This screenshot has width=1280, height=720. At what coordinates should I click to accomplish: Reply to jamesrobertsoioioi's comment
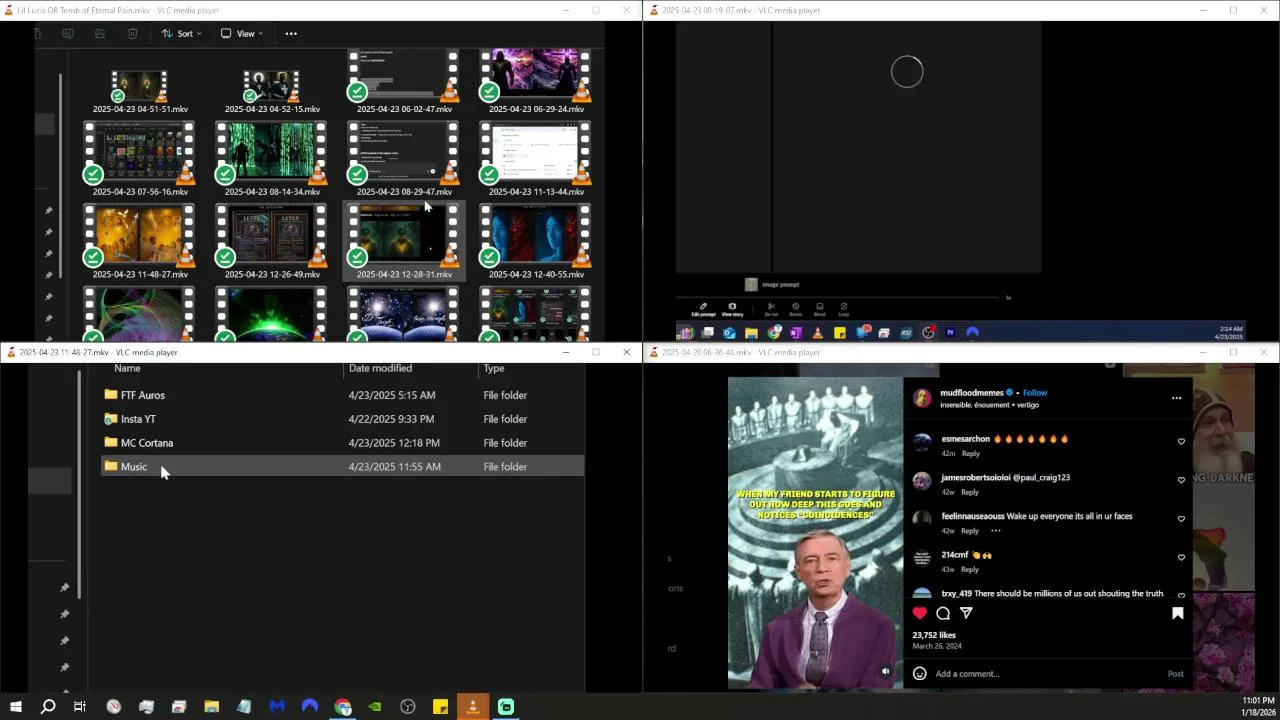pyautogui.click(x=970, y=492)
